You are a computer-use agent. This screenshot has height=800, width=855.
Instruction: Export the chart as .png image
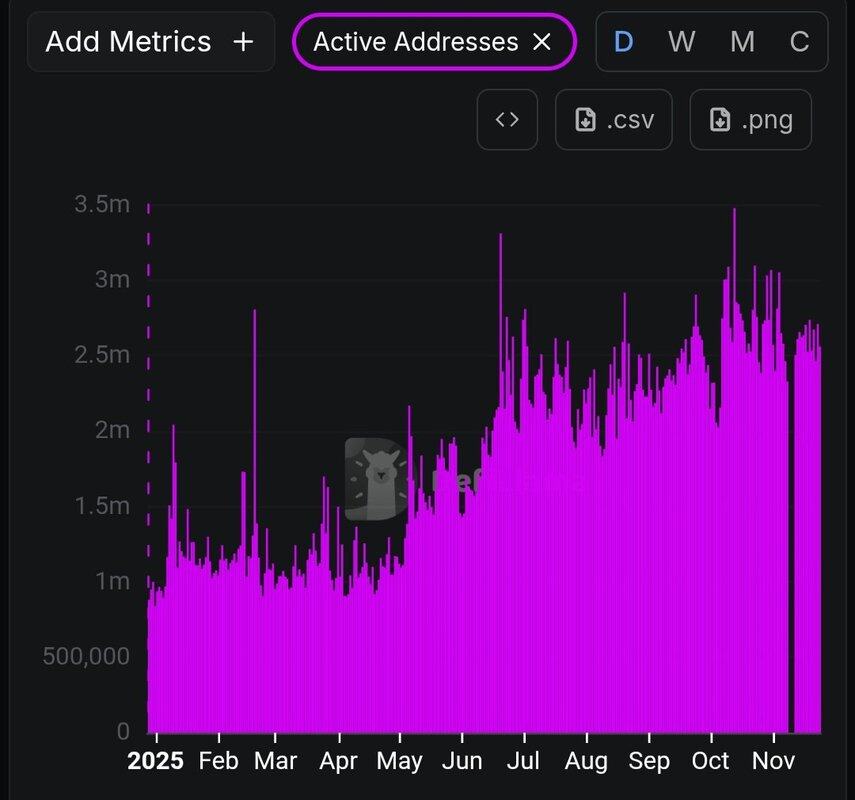pyautogui.click(x=750, y=120)
